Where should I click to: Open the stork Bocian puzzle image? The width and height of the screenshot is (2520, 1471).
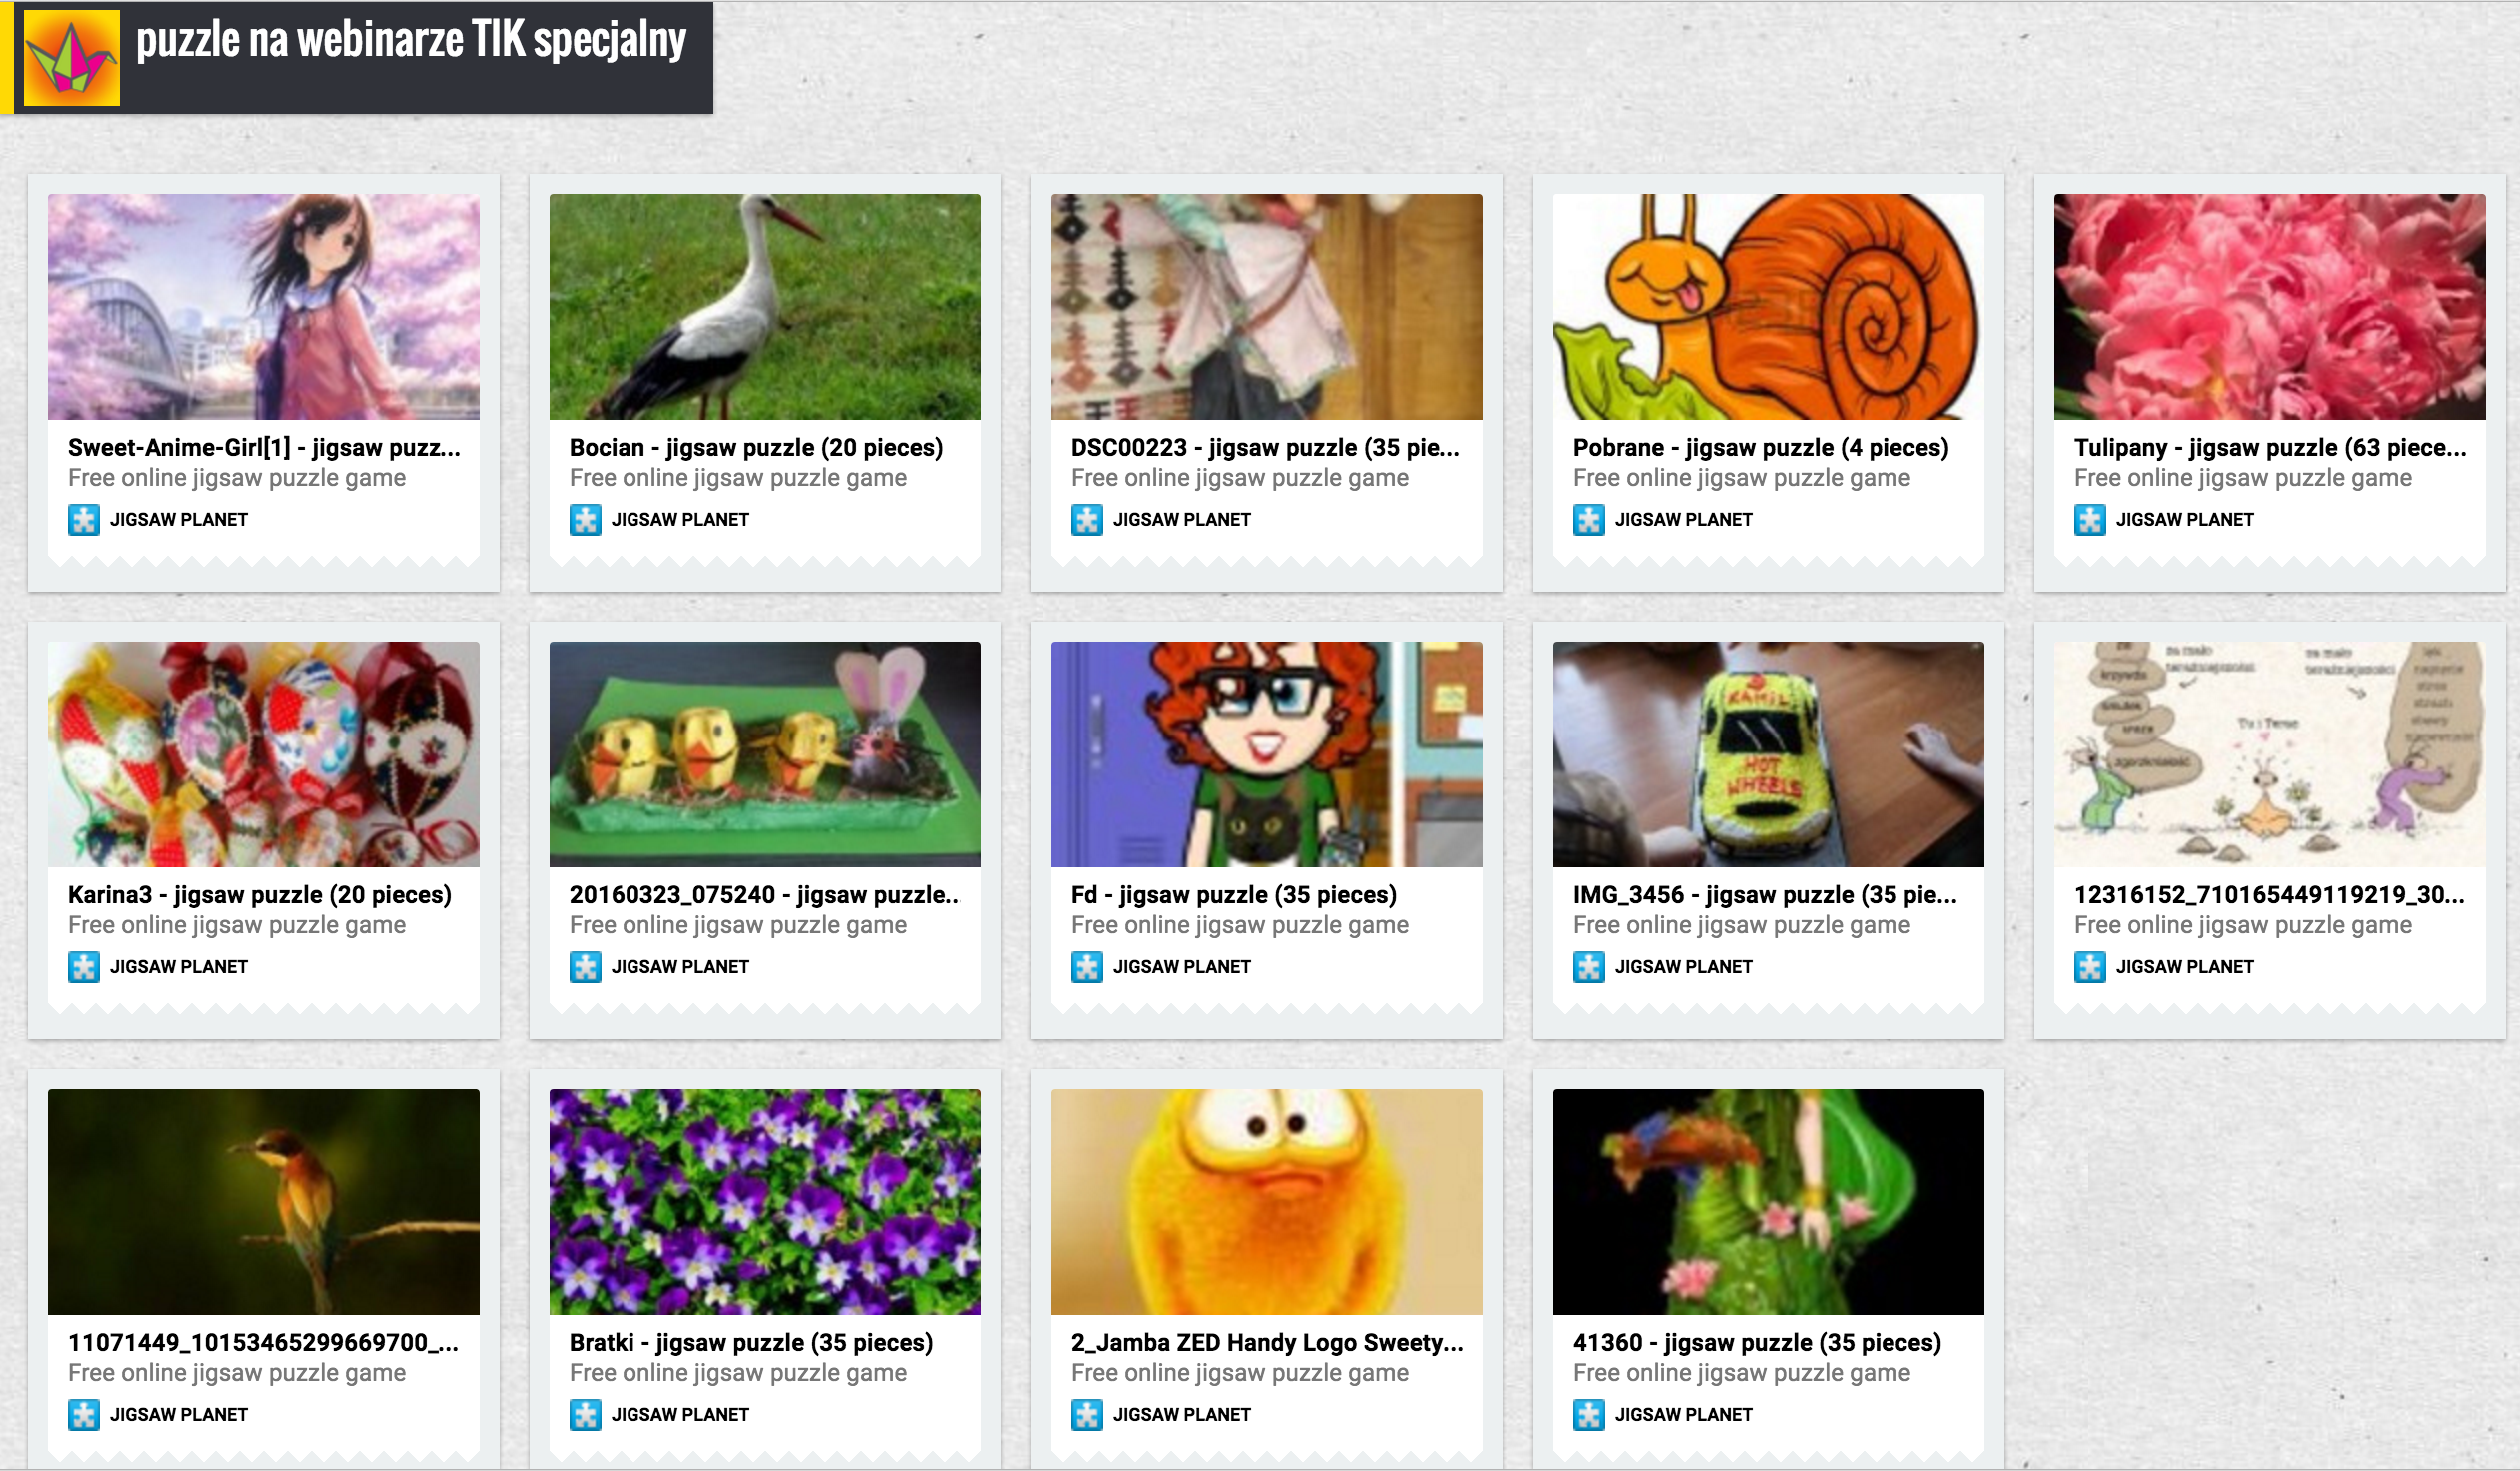pyautogui.click(x=765, y=307)
